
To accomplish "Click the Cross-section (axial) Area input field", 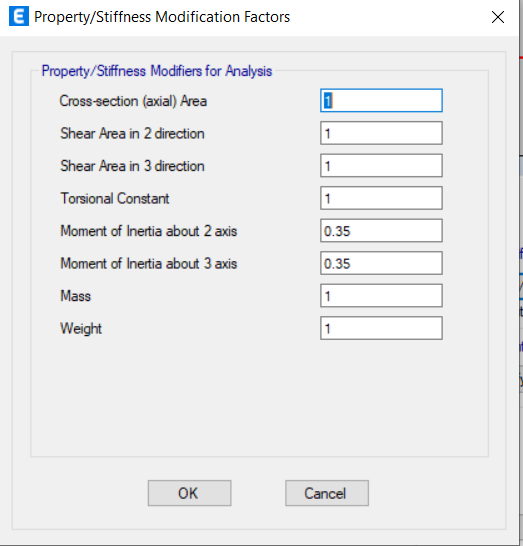I will click(381, 101).
